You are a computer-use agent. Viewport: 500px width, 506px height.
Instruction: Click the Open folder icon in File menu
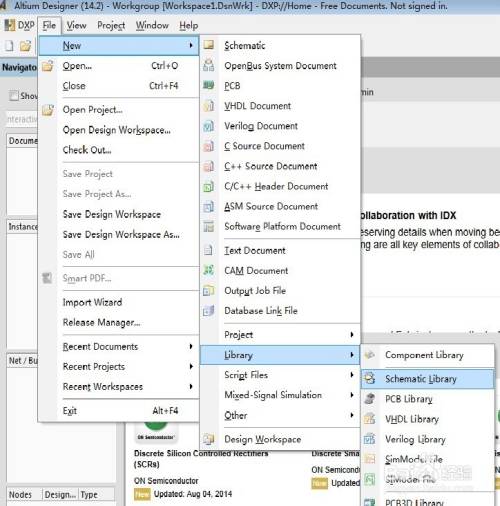[48, 66]
